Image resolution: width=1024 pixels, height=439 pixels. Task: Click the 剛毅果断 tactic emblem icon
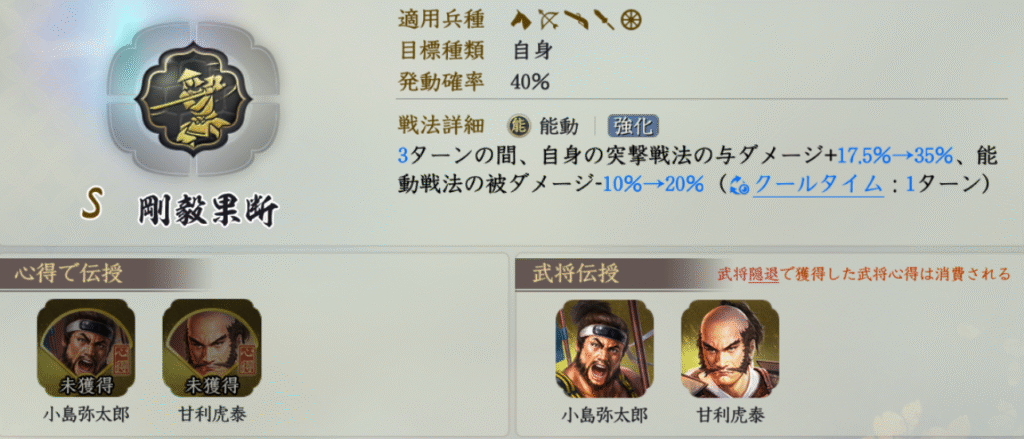click(x=193, y=99)
